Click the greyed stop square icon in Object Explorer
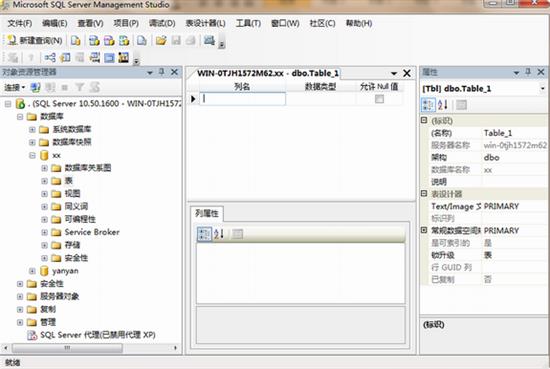This screenshot has width=550, height=369. pos(65,87)
